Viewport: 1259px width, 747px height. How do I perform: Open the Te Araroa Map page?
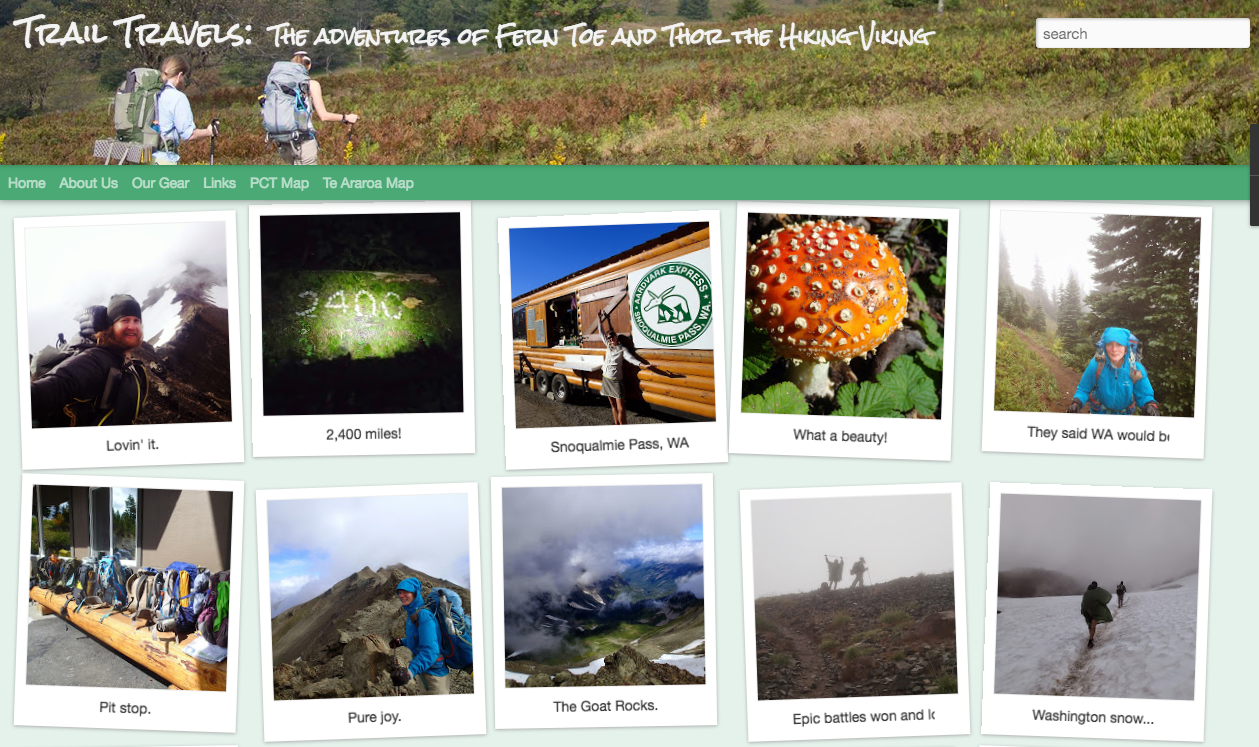(x=368, y=183)
